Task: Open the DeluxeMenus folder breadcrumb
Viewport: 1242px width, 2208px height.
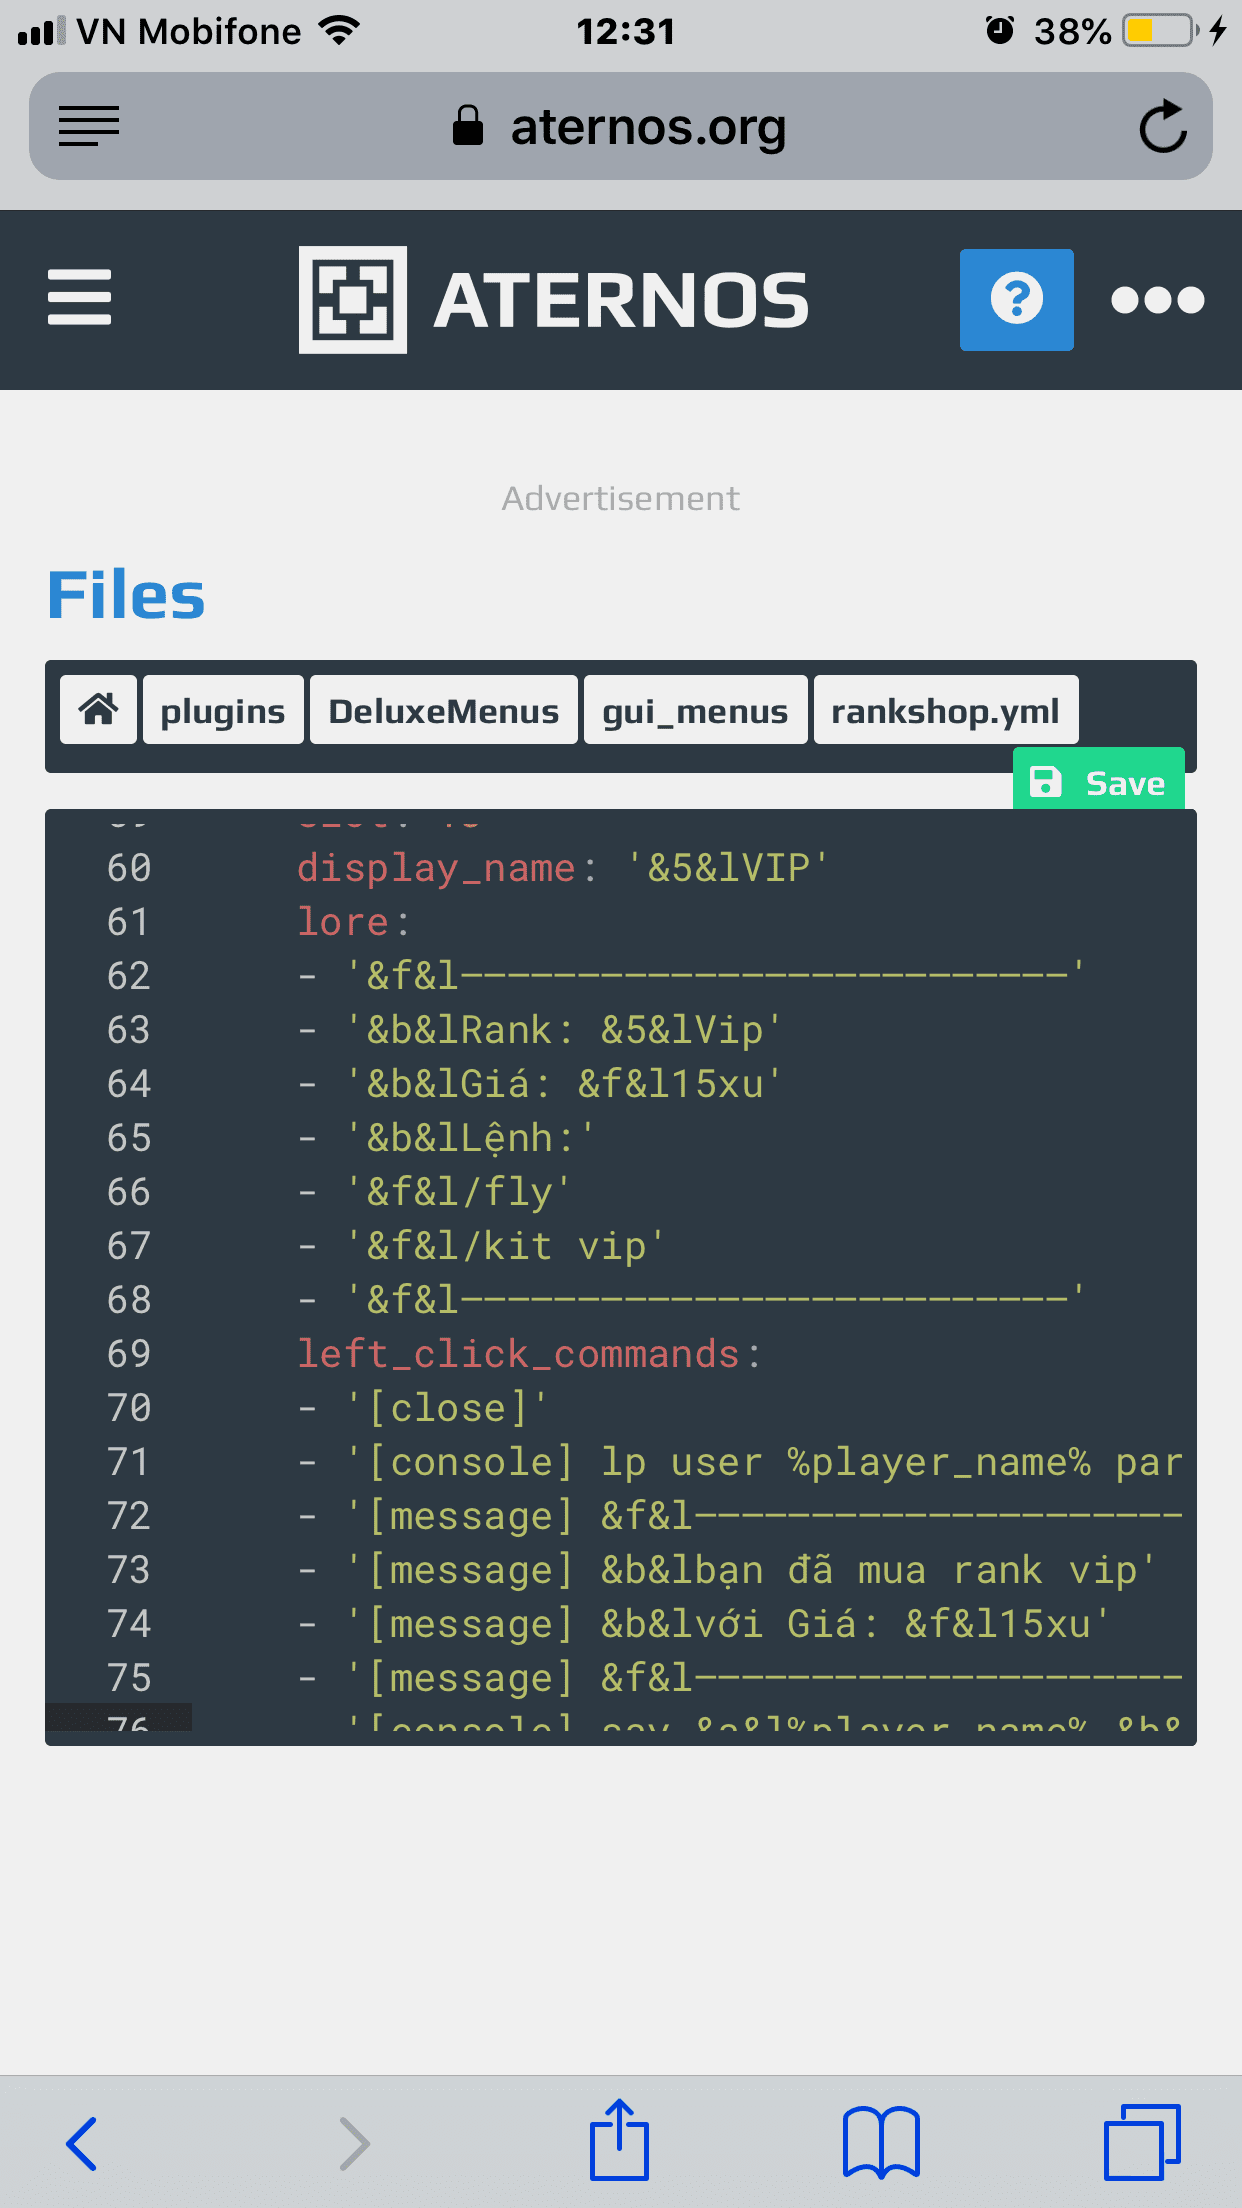Action: [444, 710]
